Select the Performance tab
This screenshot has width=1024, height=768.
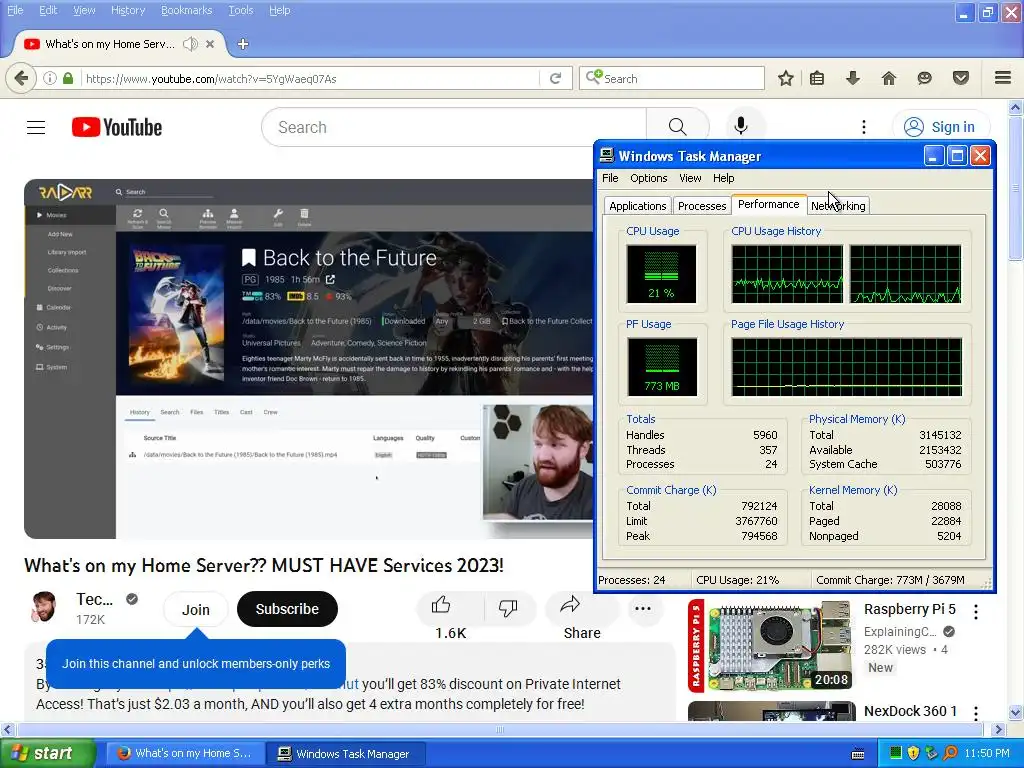click(x=769, y=204)
